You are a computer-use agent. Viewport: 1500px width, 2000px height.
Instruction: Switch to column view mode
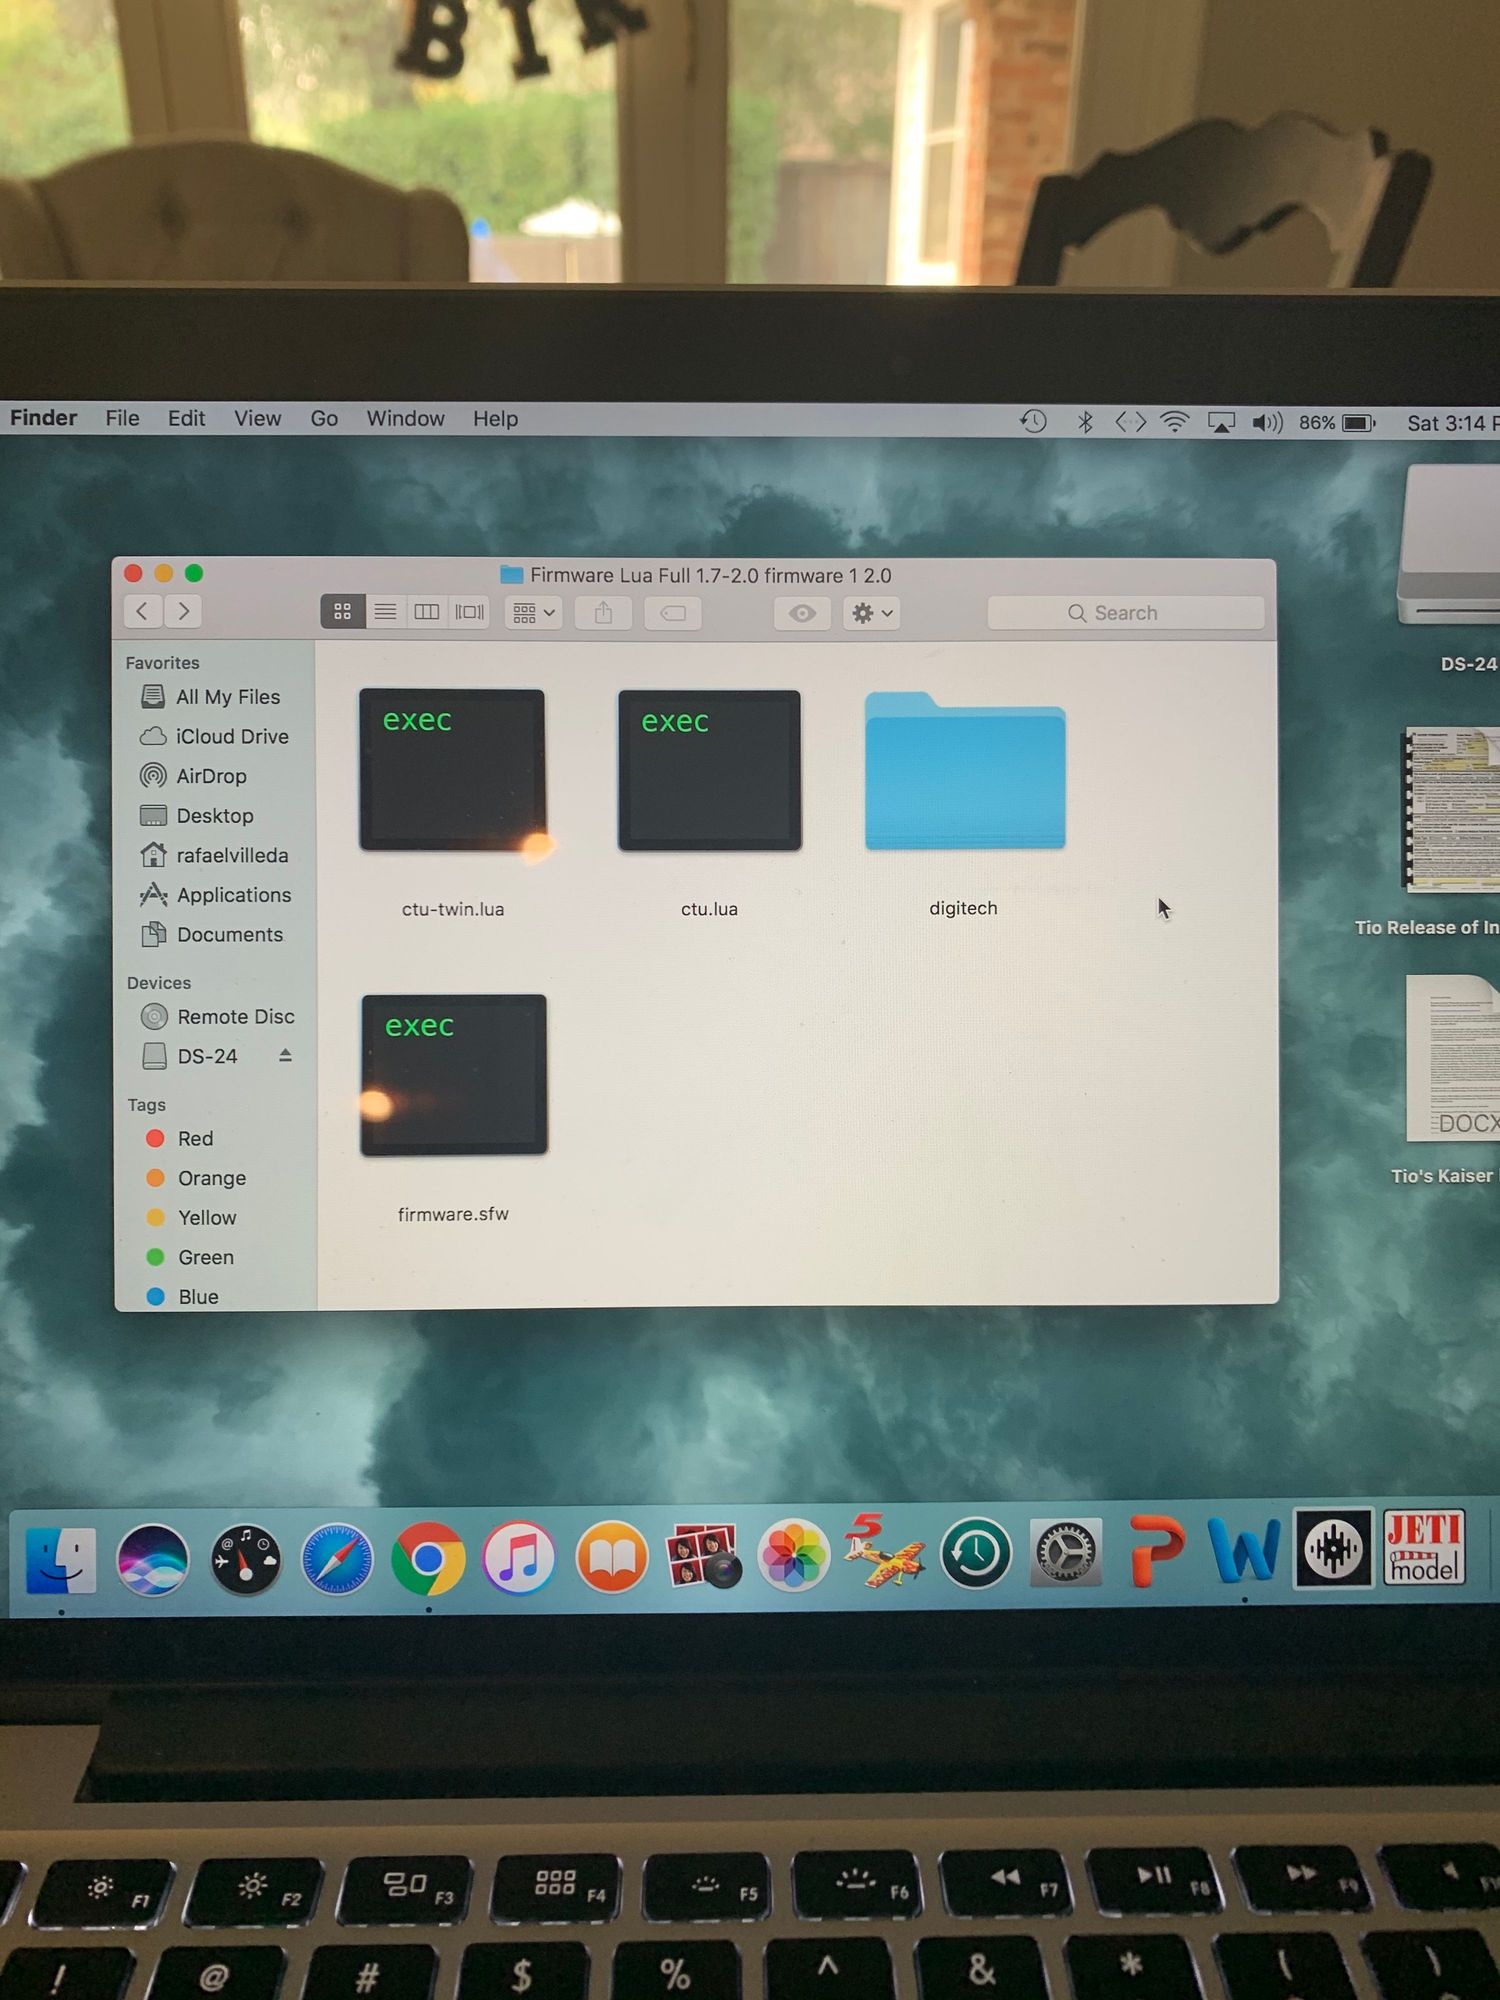[427, 611]
